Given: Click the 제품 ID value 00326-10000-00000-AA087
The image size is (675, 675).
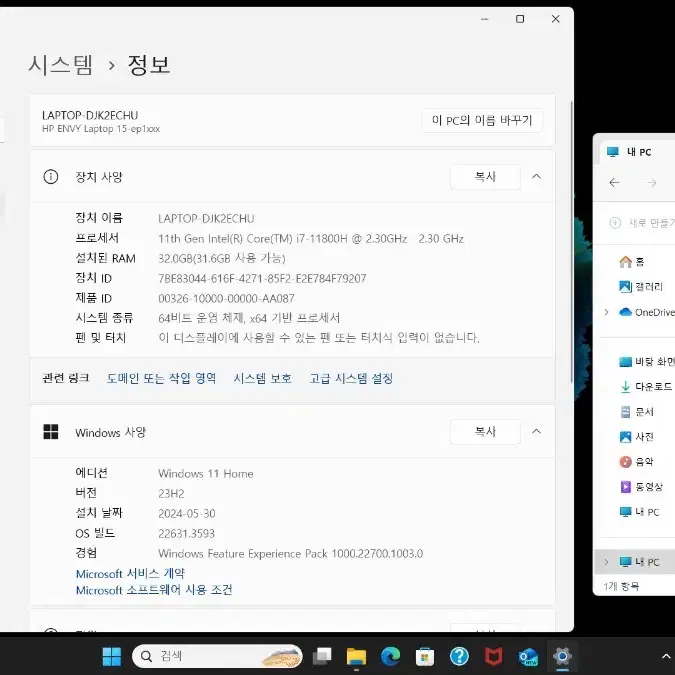Looking at the screenshot, I should click(x=226, y=298).
